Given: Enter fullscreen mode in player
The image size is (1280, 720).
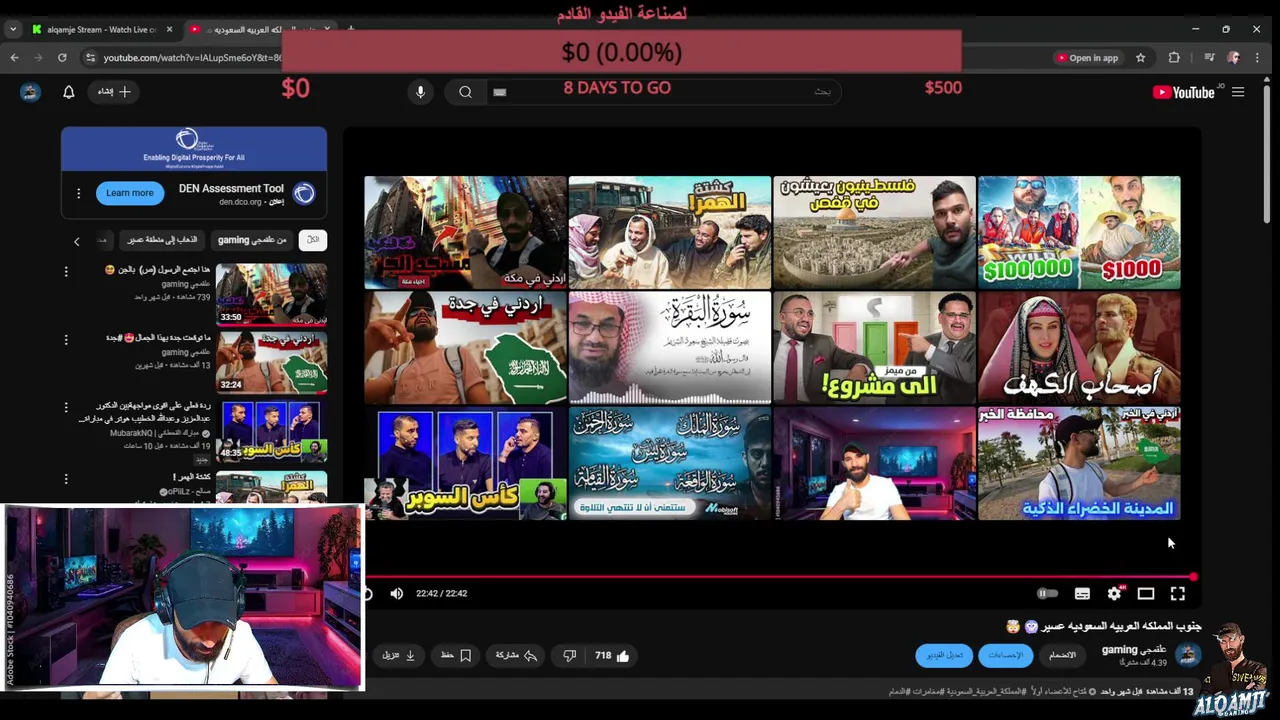Looking at the screenshot, I should click(x=1178, y=593).
